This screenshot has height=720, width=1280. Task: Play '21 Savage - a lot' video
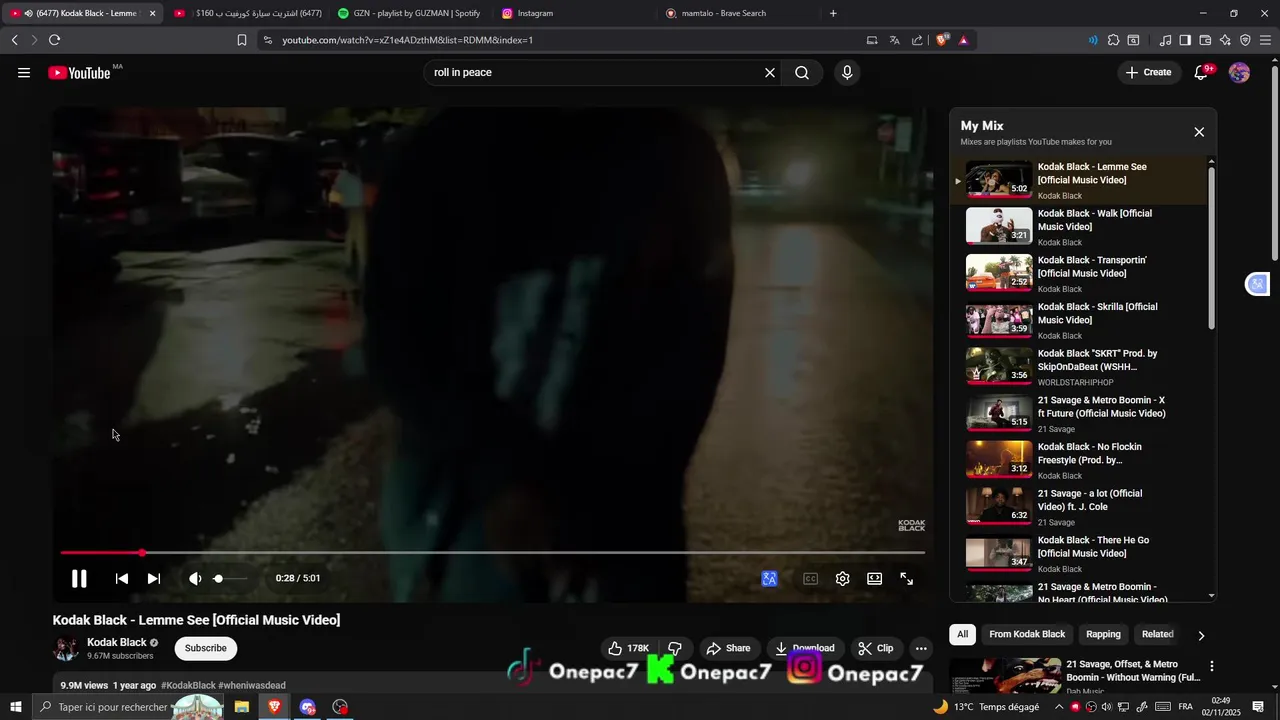click(1078, 507)
